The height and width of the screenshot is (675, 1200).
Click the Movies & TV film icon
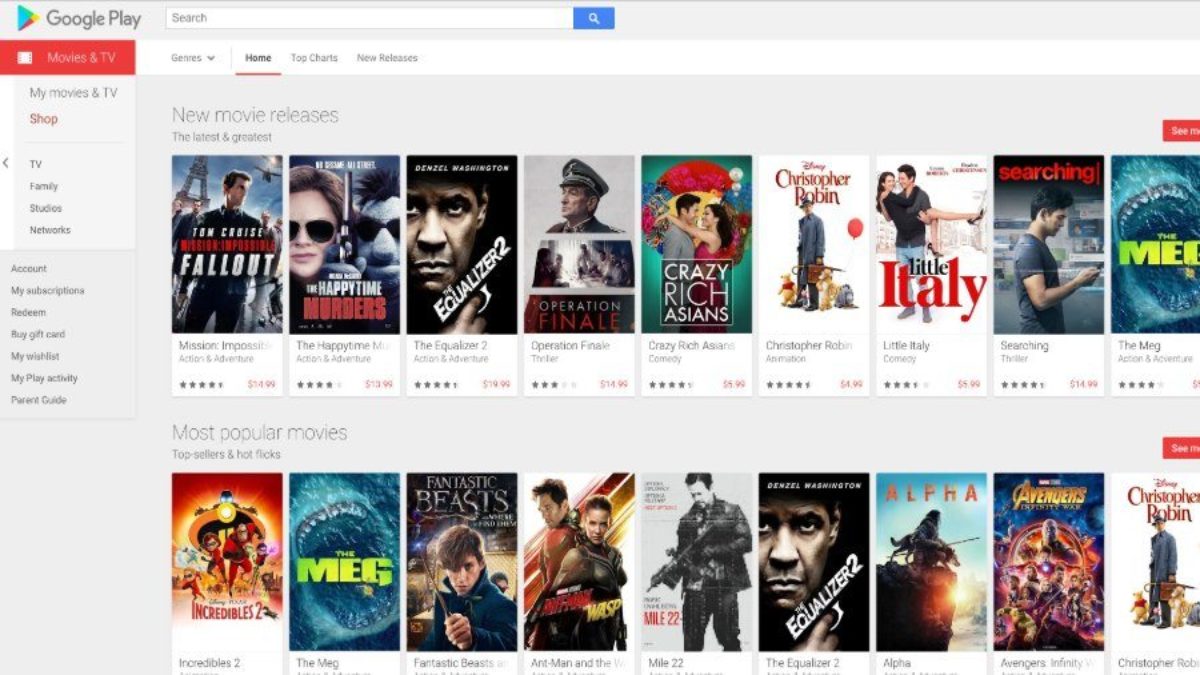[25, 58]
